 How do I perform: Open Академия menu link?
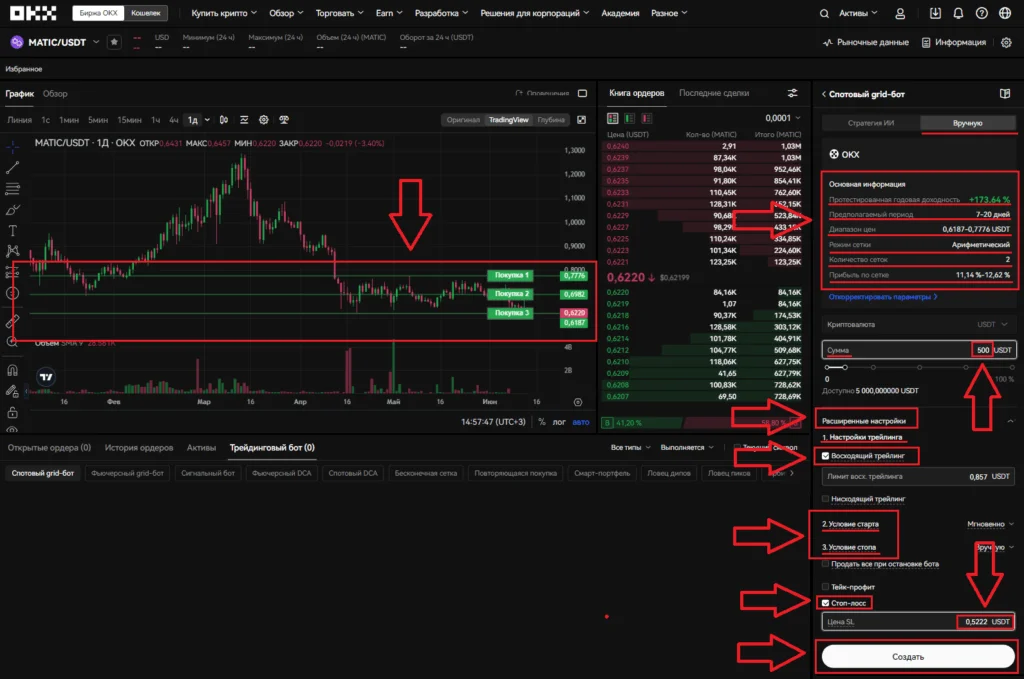coord(620,13)
